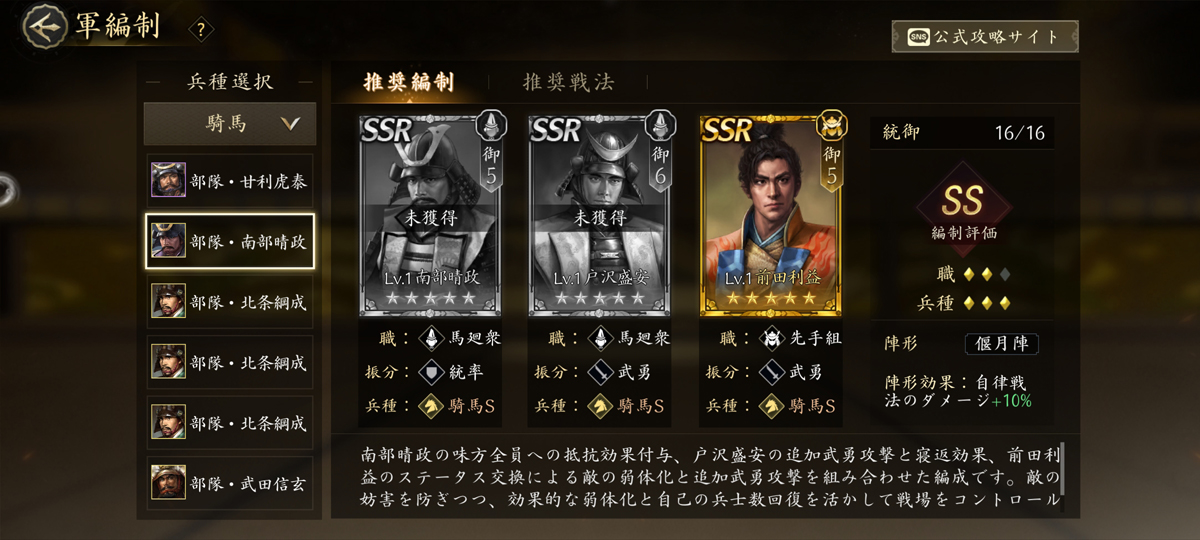Choose the first 部隊・北条綱成 entry

tap(230, 302)
